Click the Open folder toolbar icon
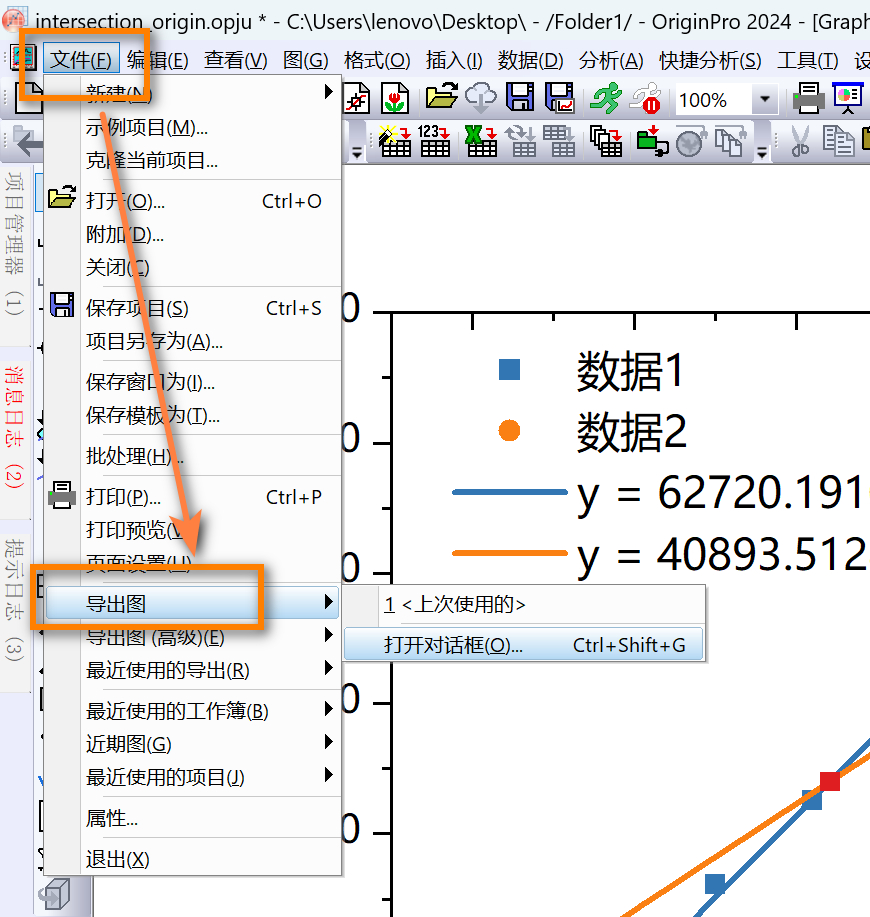This screenshot has width=870, height=917. [441, 98]
